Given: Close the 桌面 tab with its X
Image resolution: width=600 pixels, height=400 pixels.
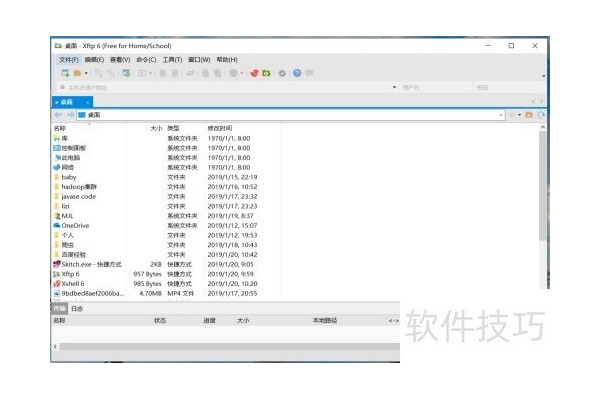Looking at the screenshot, I should (x=87, y=103).
